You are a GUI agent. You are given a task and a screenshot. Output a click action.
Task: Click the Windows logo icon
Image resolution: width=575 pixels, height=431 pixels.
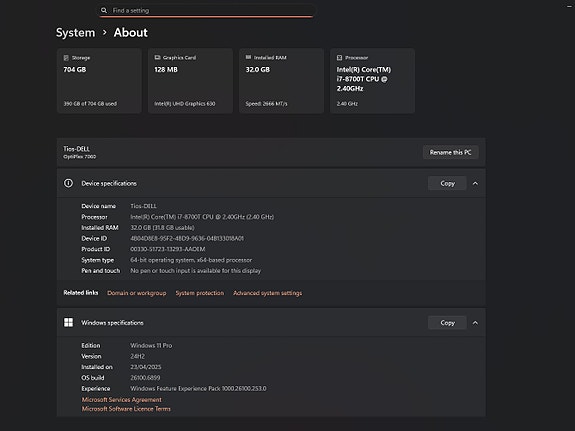click(68, 322)
